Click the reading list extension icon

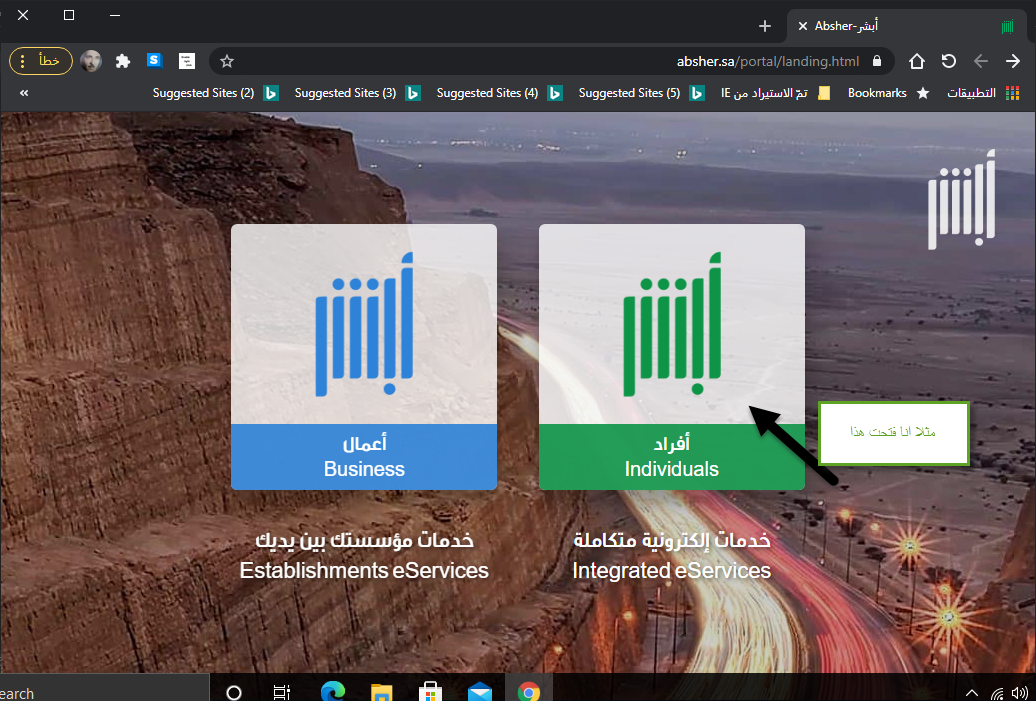click(187, 61)
